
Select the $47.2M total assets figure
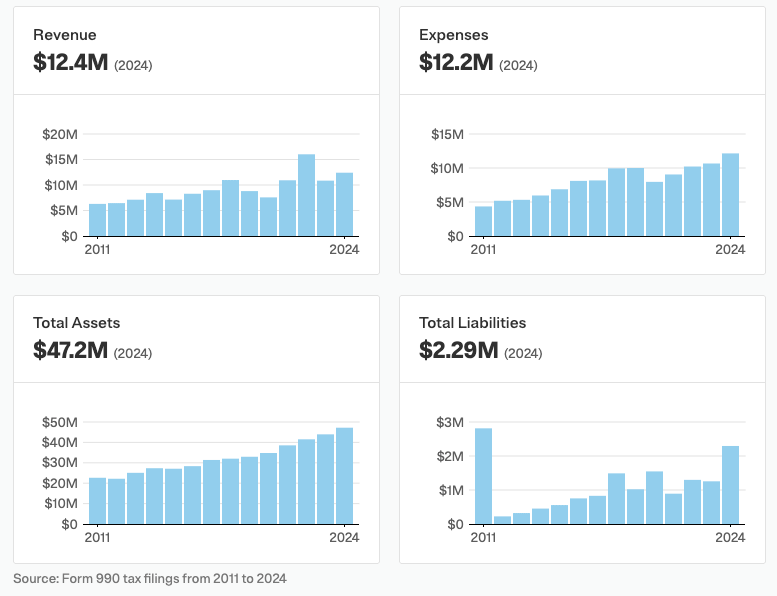pyautogui.click(x=70, y=350)
